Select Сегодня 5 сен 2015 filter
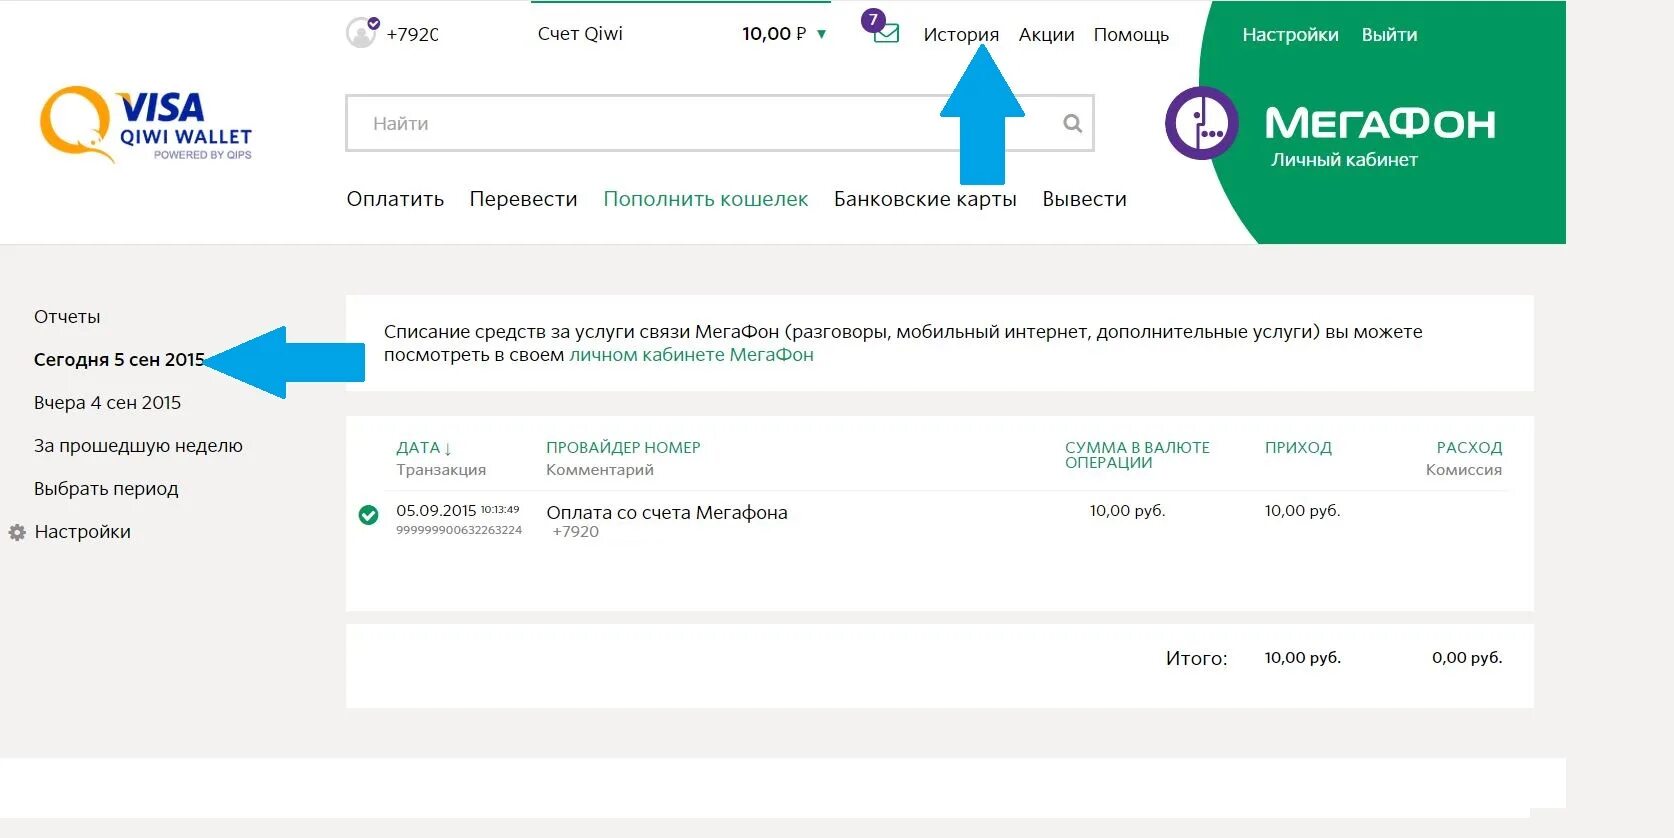Screen dimensions: 1674x838 (x=119, y=360)
